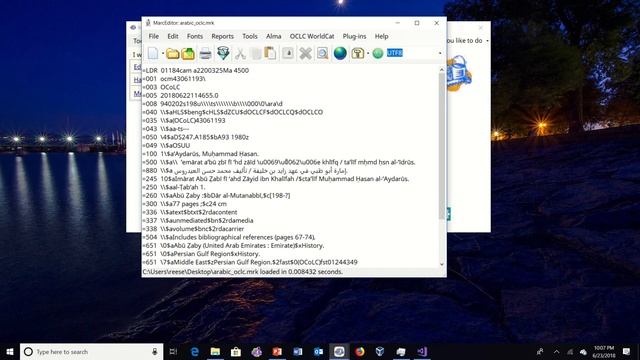Screen dimensions: 640x360
Task: Paste from the clipboard icon
Action: 270,53
